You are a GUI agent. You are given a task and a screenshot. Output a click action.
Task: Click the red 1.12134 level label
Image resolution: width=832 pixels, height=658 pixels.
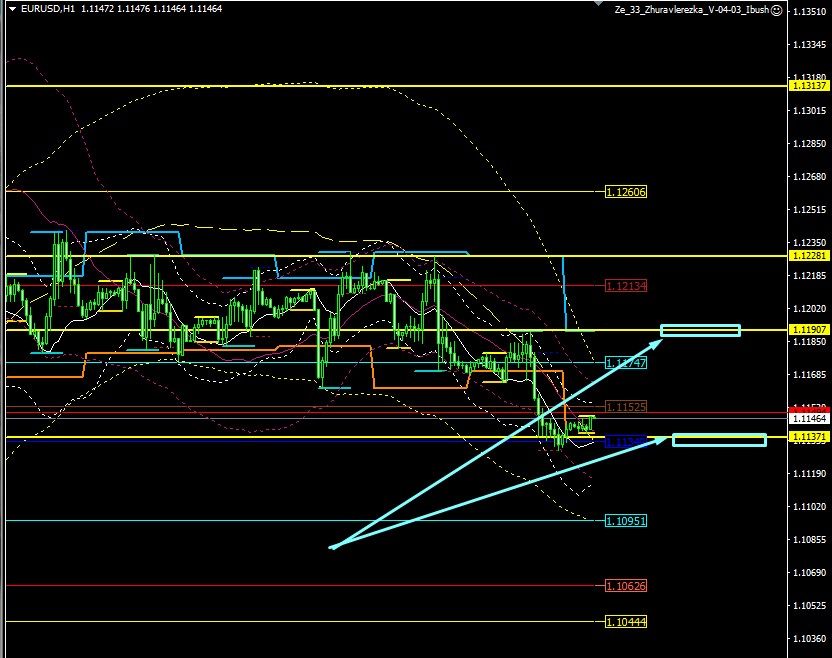coord(626,285)
